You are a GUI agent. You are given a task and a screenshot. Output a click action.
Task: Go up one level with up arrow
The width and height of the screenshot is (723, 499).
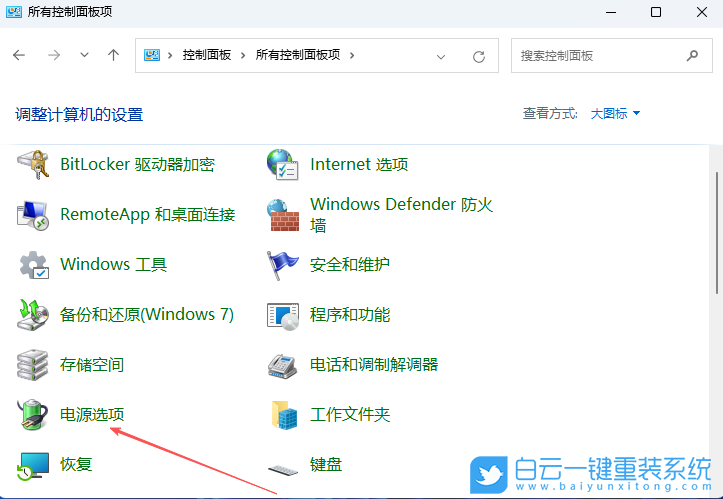113,55
